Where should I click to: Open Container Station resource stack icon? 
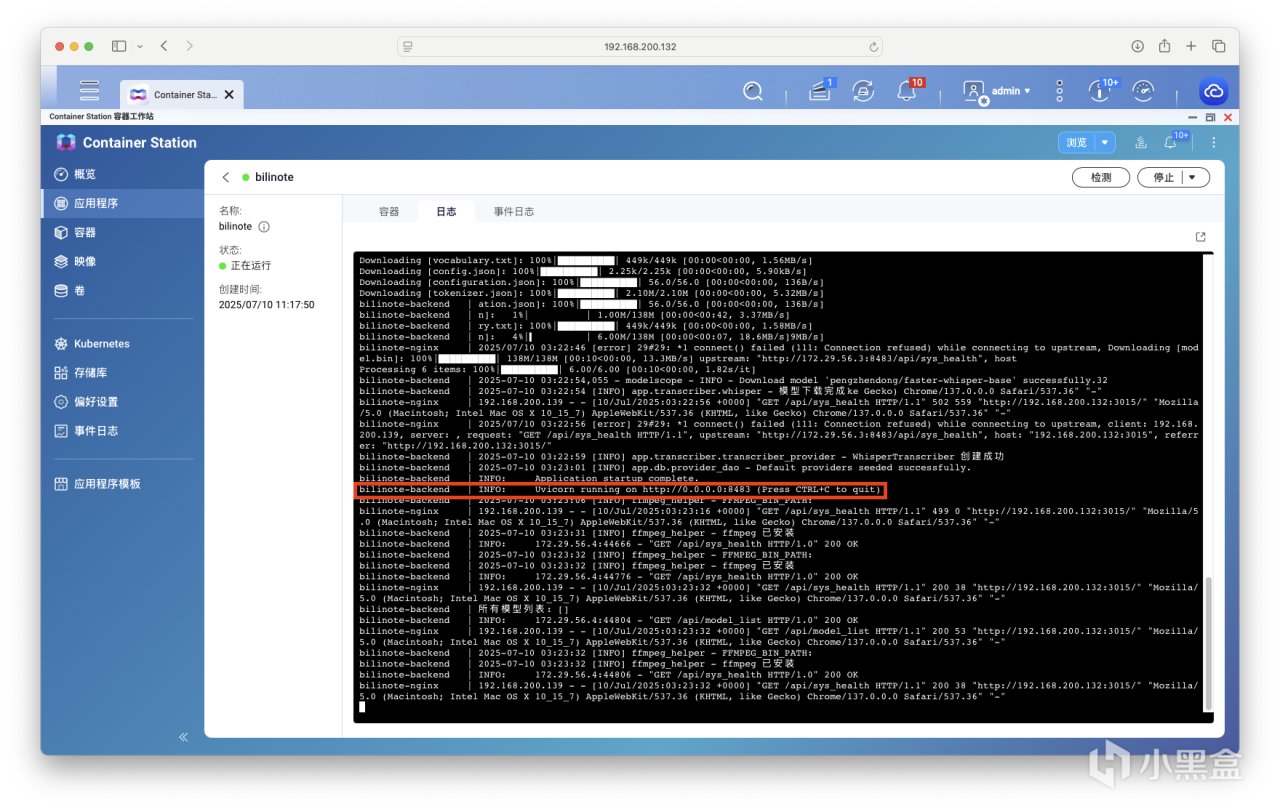click(x=1140, y=143)
